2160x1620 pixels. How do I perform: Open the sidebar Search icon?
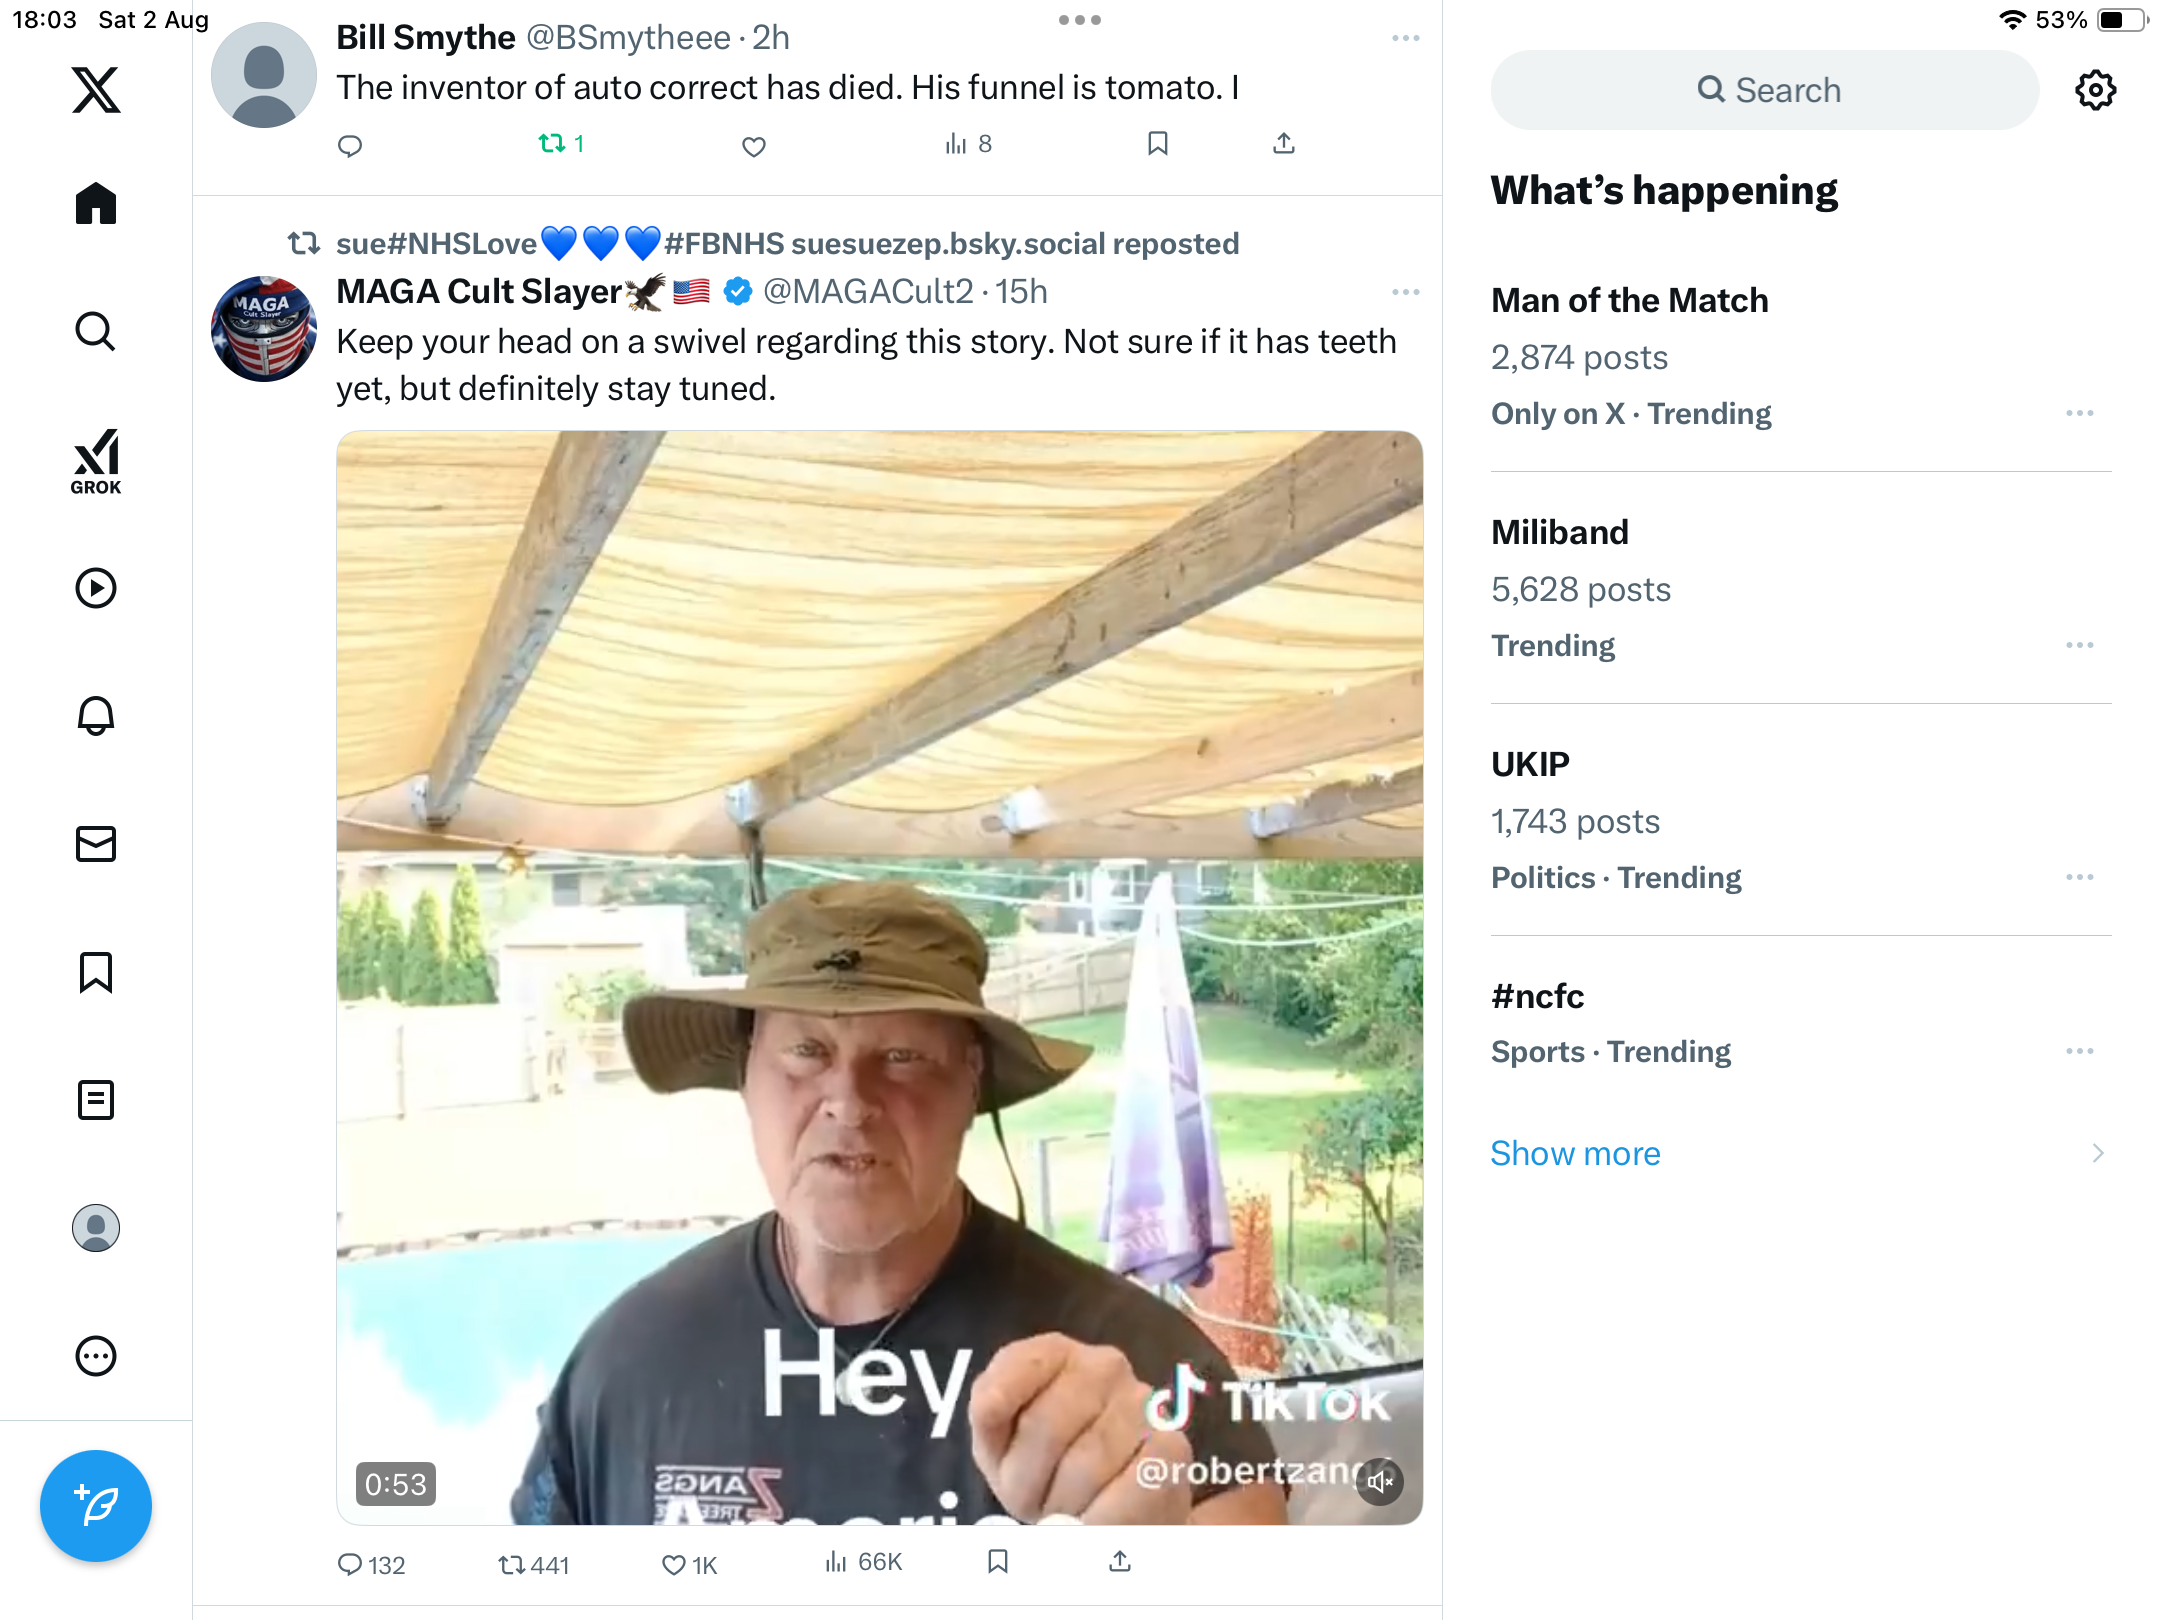point(96,332)
